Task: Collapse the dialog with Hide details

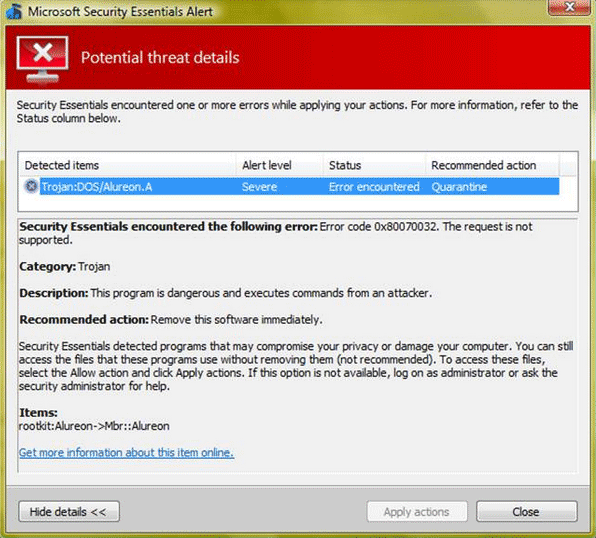Action: pos(69,512)
